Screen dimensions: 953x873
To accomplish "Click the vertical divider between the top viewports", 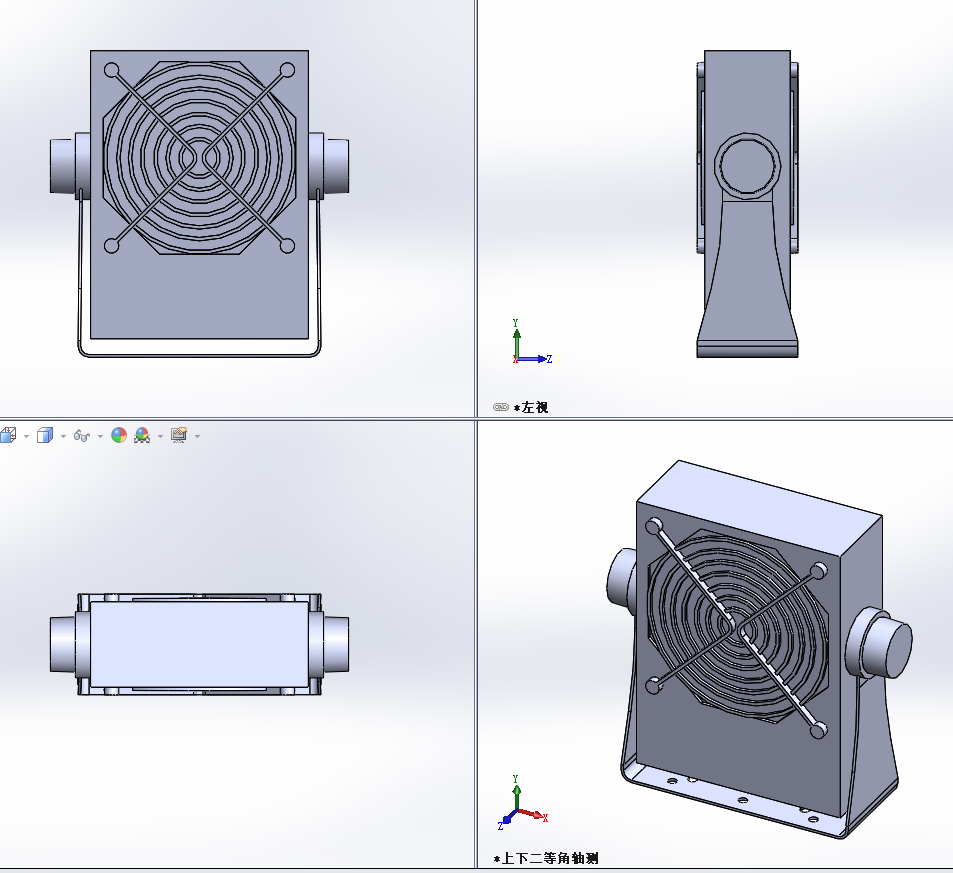I will (476, 200).
